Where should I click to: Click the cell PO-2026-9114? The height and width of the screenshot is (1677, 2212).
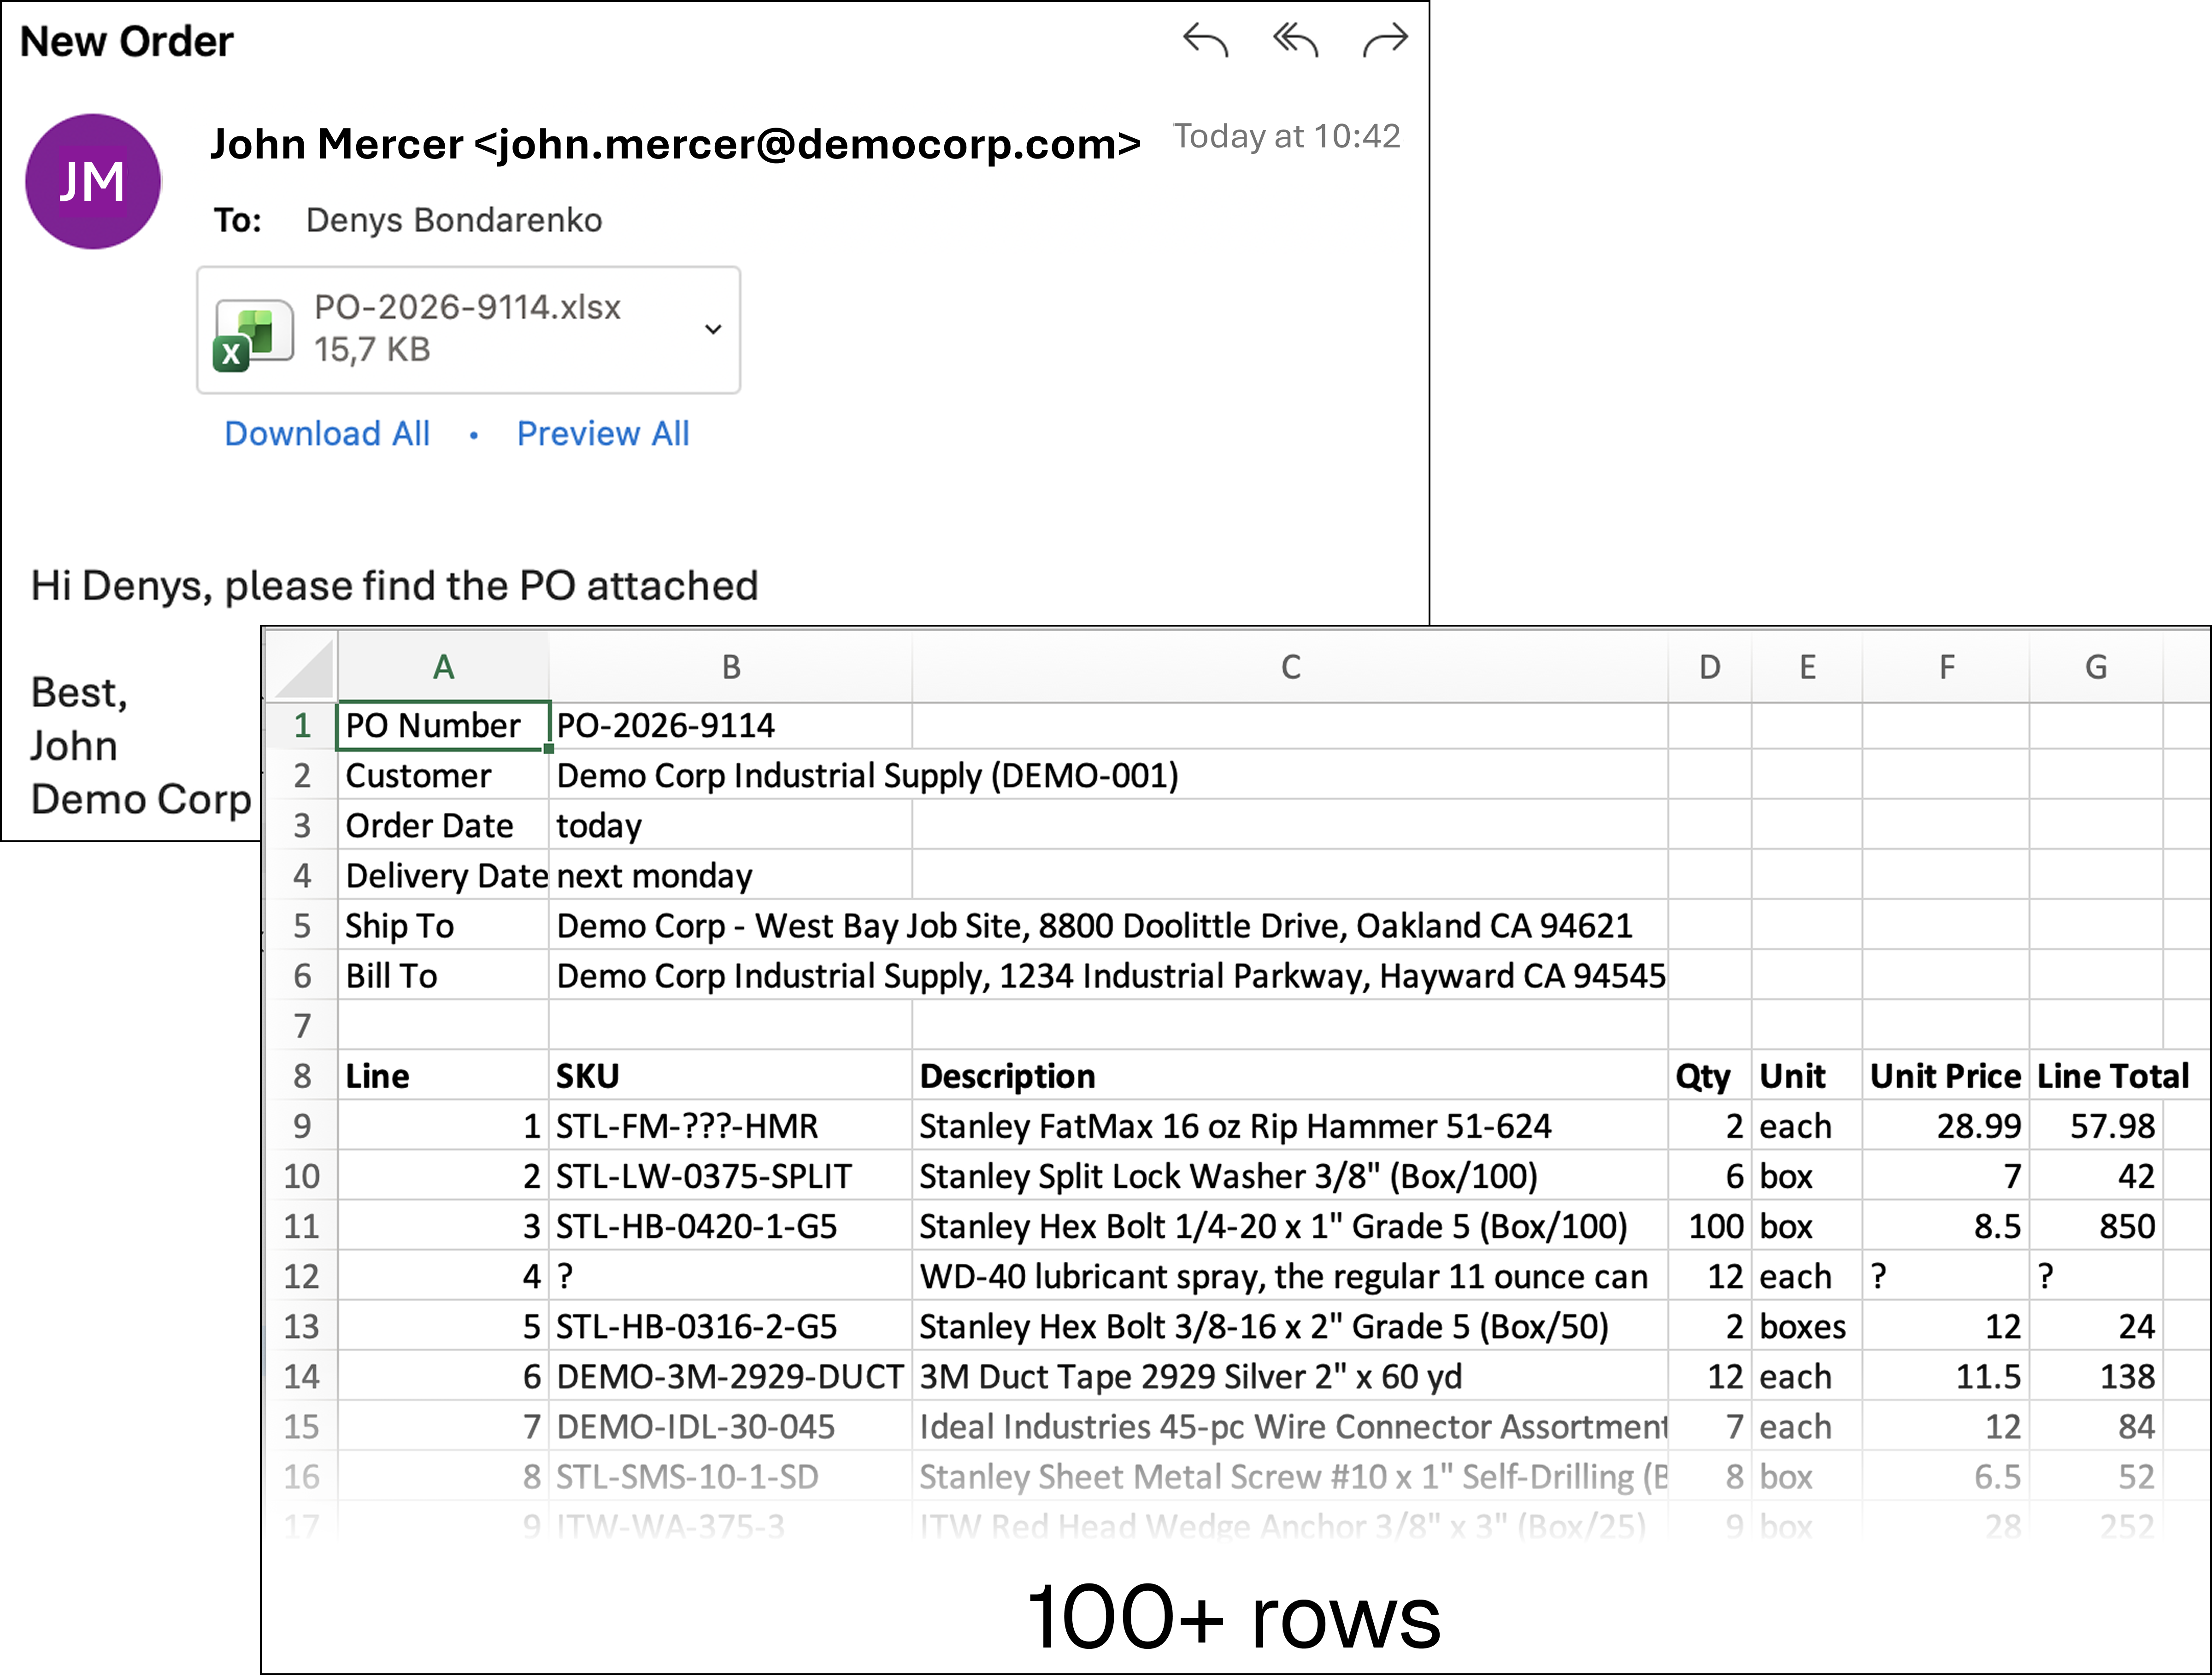click(731, 725)
